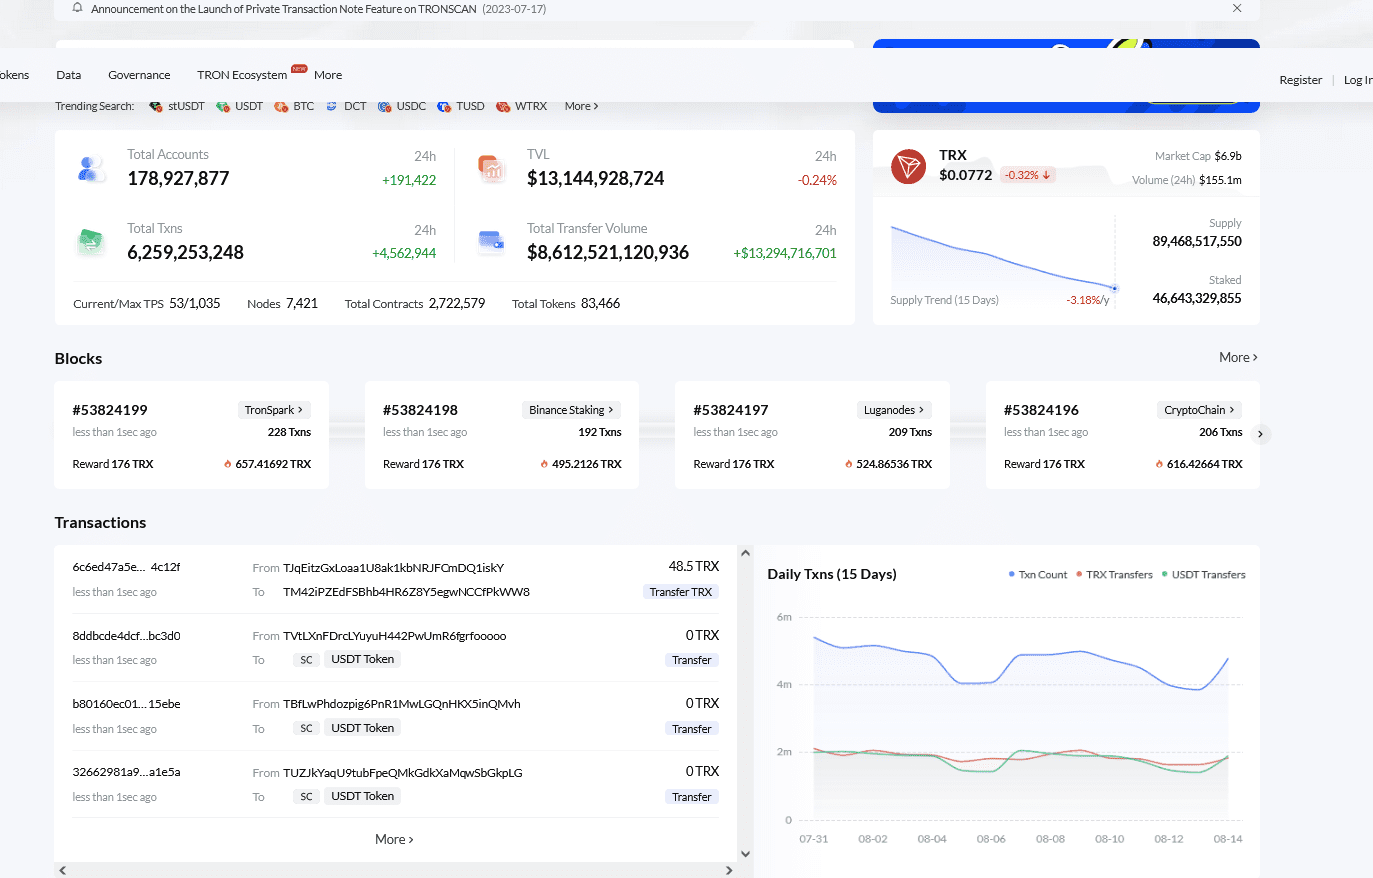Click scroll down arrow of transactions list
The image size is (1373, 878).
[x=745, y=854]
